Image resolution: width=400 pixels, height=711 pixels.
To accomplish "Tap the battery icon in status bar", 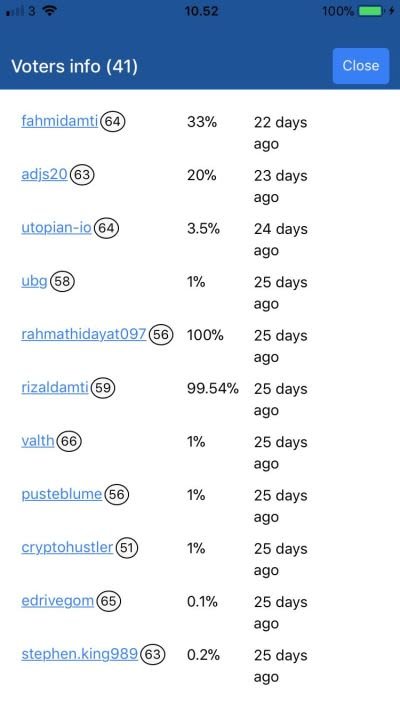I will pyautogui.click(x=371, y=11).
